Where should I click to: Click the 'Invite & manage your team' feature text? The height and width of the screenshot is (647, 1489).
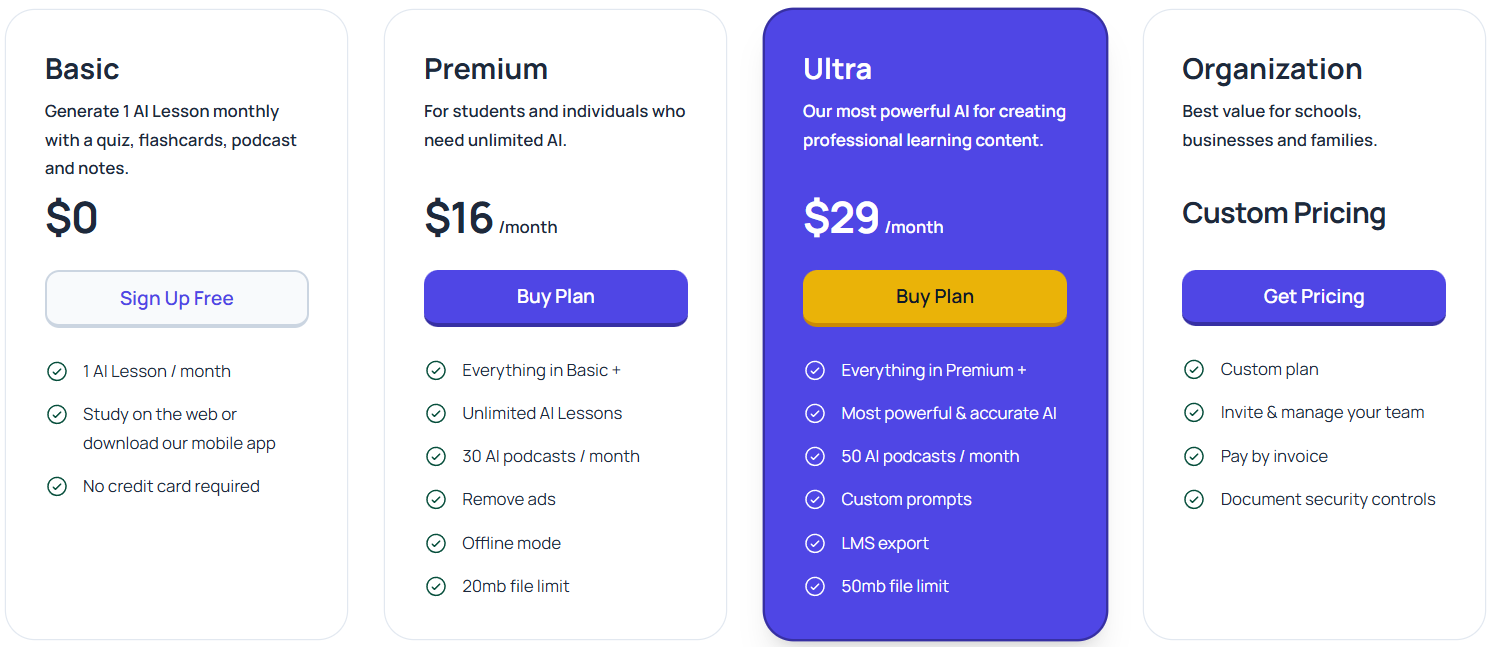pos(1322,412)
